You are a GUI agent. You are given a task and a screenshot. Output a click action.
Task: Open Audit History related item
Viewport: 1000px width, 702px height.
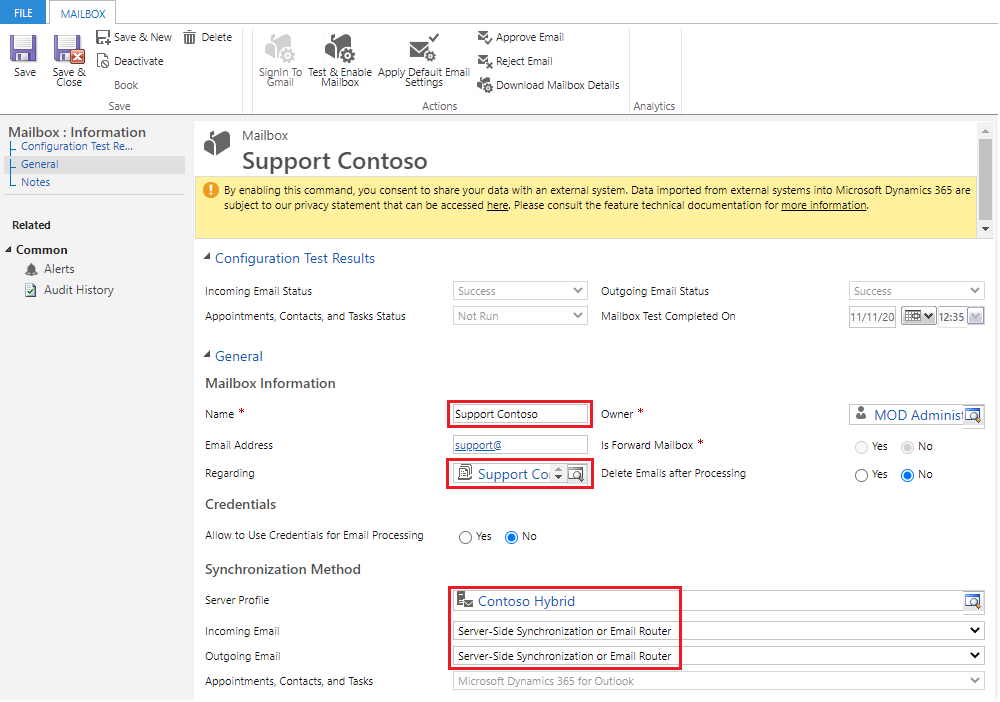pyautogui.click(x=69, y=290)
